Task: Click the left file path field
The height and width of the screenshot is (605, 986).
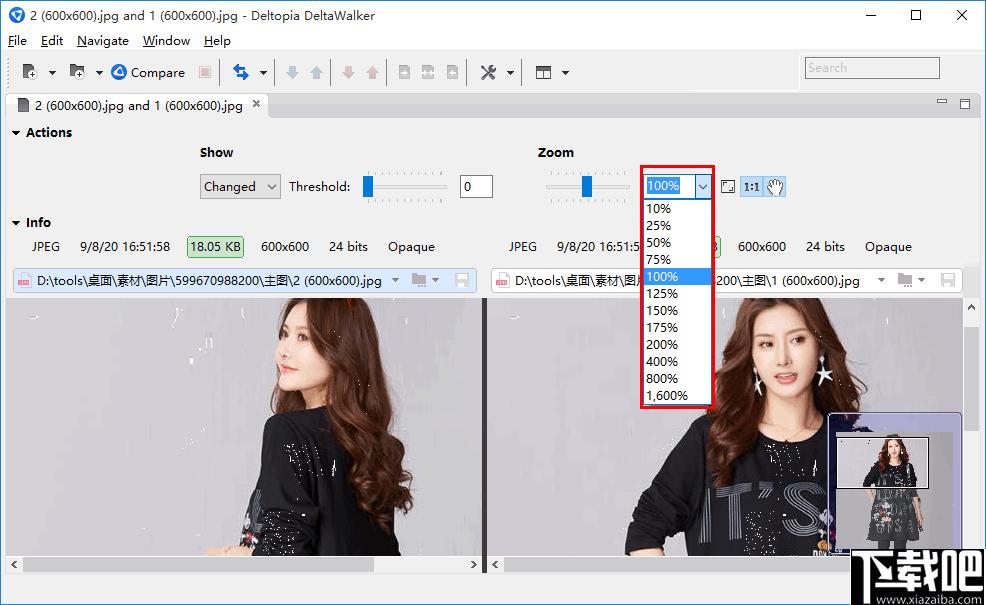Action: pyautogui.click(x=209, y=280)
